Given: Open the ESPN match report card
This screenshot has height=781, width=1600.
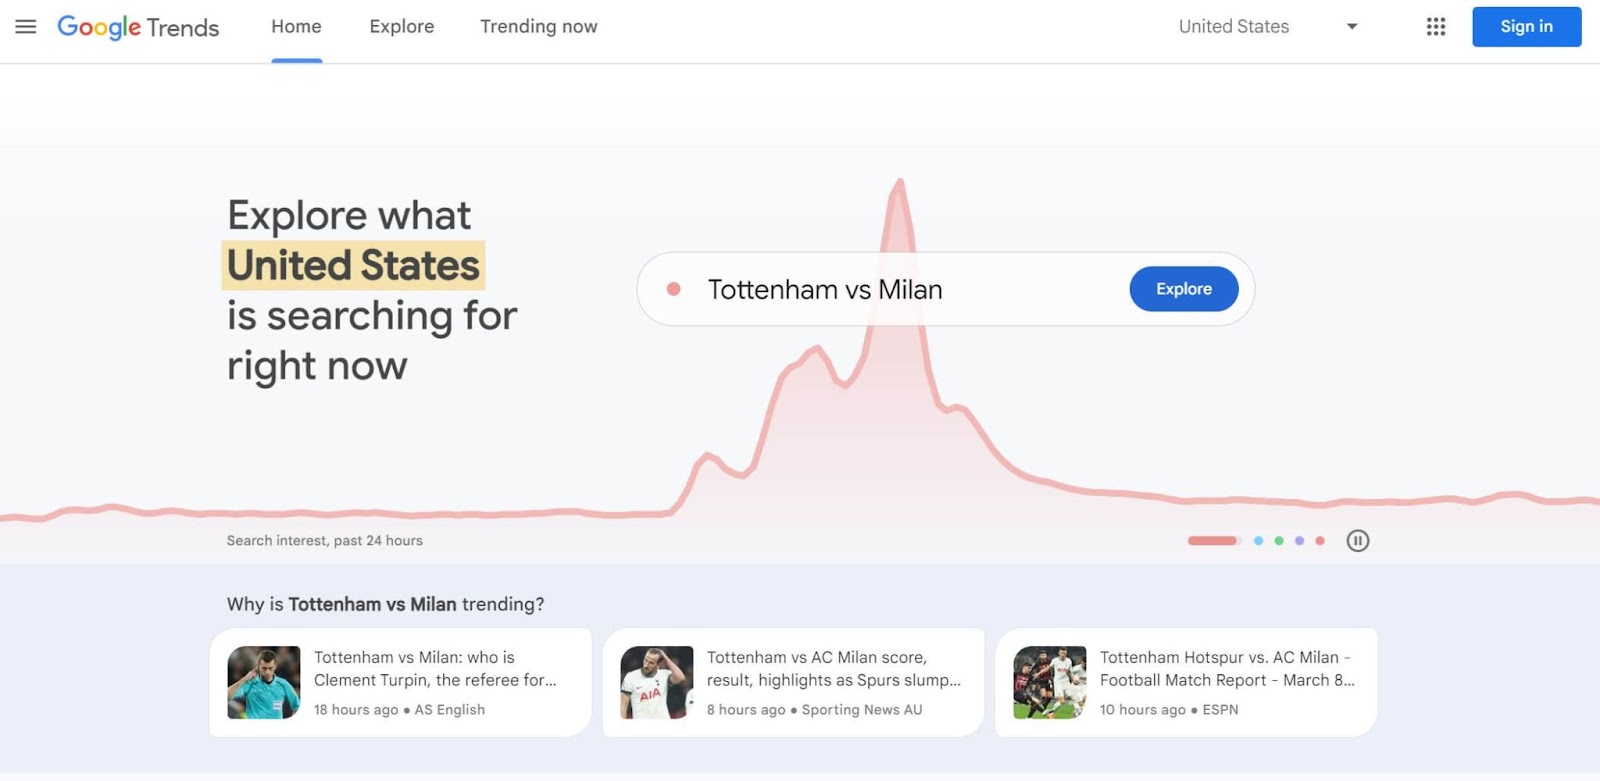Looking at the screenshot, I should pos(1186,682).
